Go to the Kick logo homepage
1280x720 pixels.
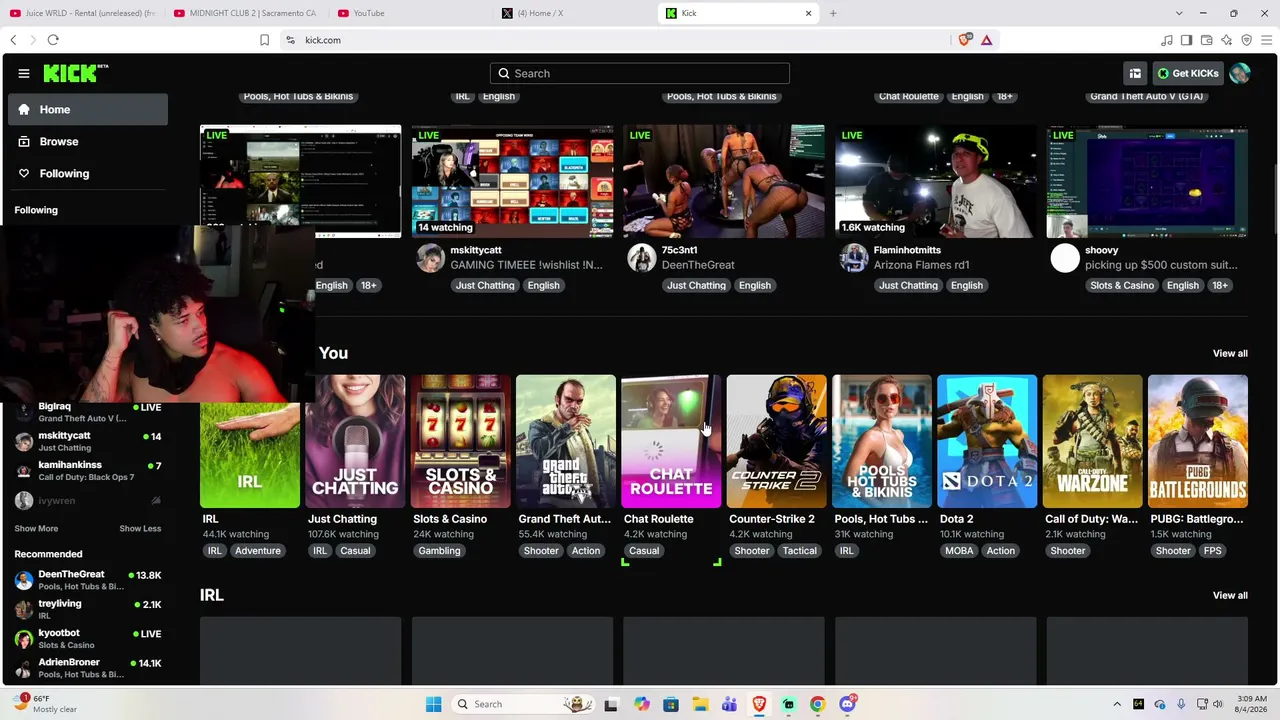[x=75, y=73]
